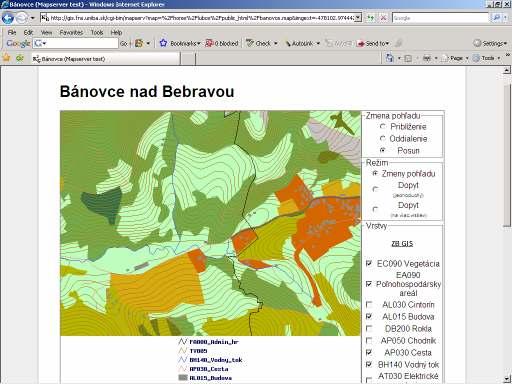This screenshot has width=512, height=384.
Task: Click the magnifier search icon beside search box
Action: [x=496, y=18]
